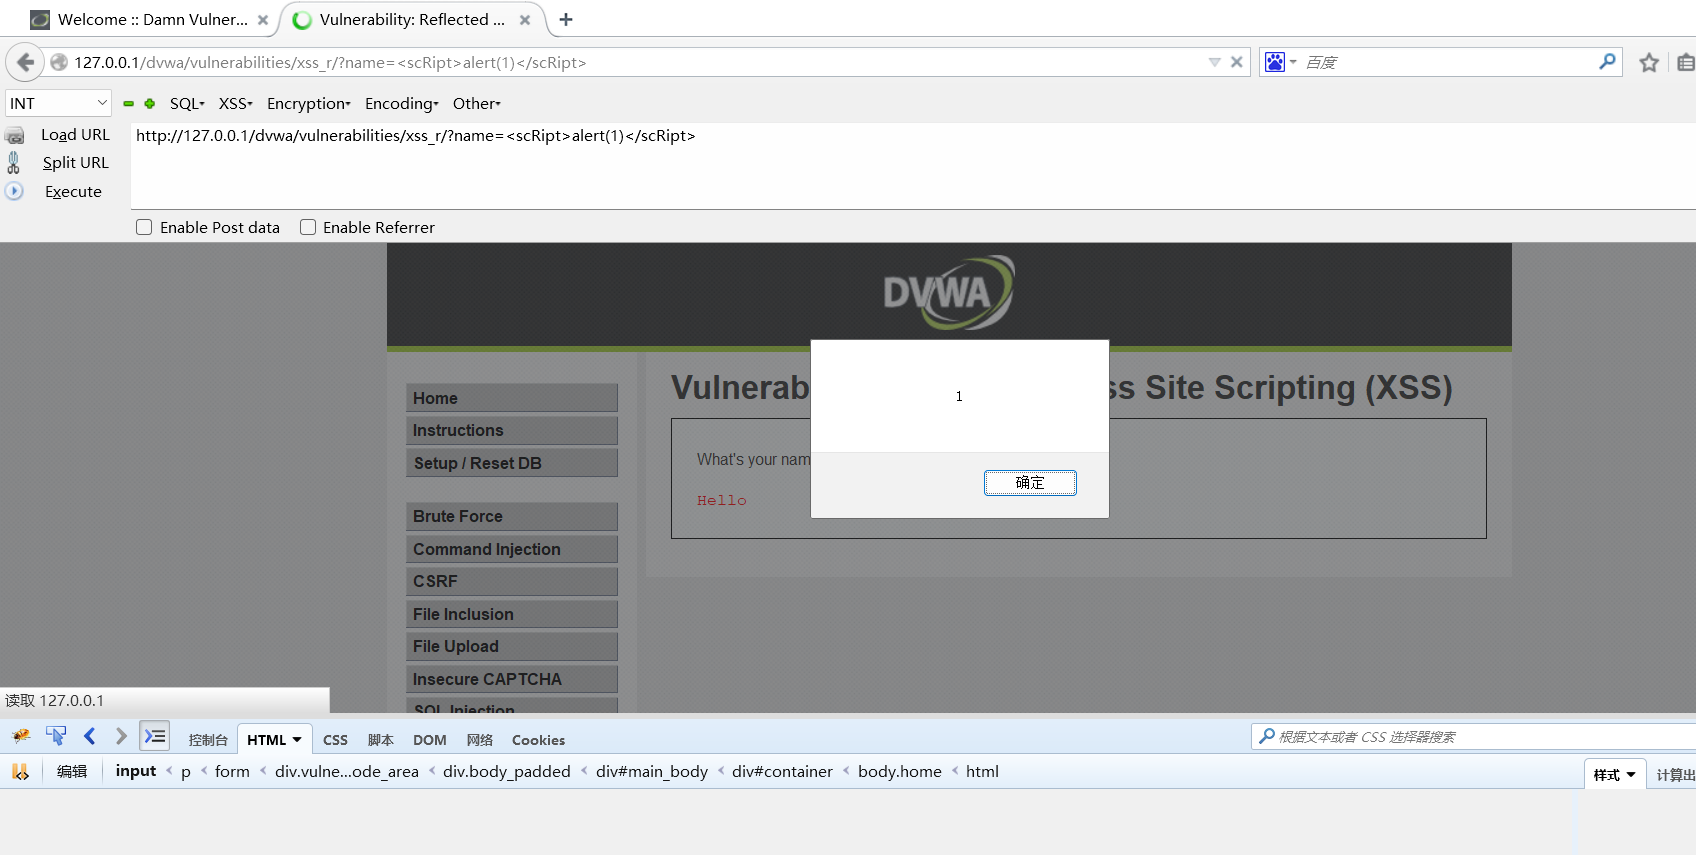Click Firebug forward arrow

point(121,737)
